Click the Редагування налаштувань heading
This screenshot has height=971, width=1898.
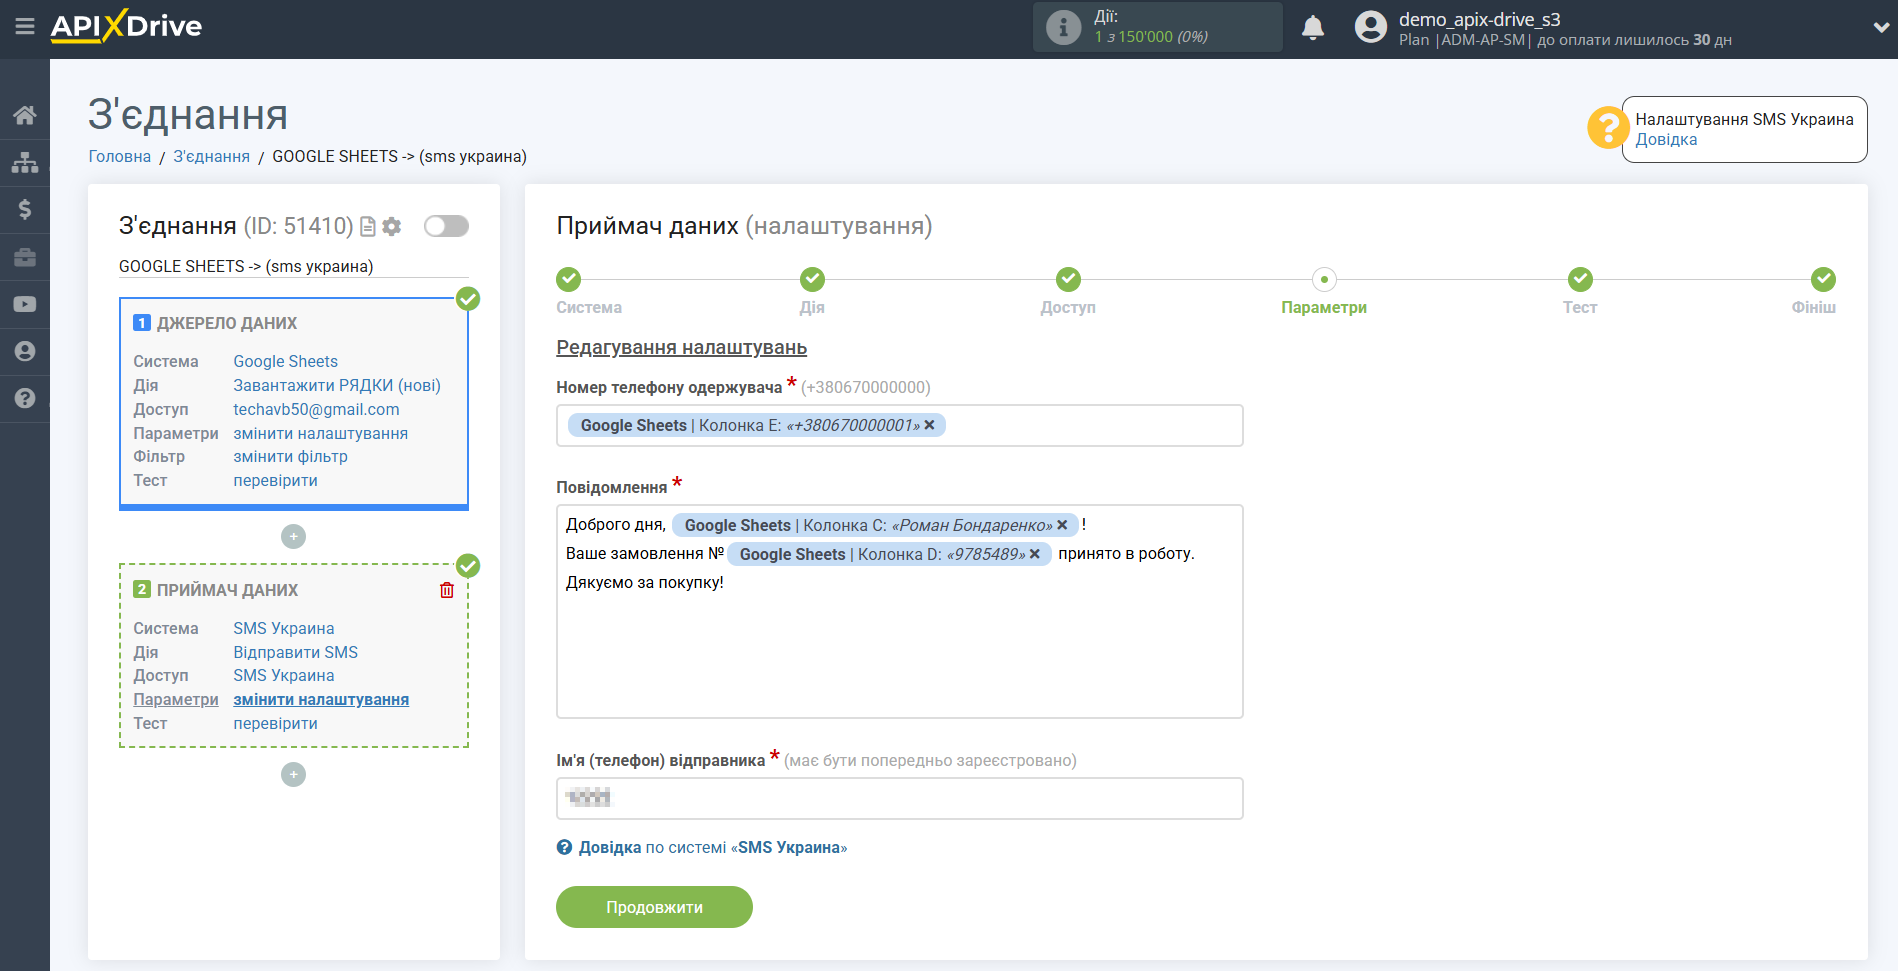(682, 348)
